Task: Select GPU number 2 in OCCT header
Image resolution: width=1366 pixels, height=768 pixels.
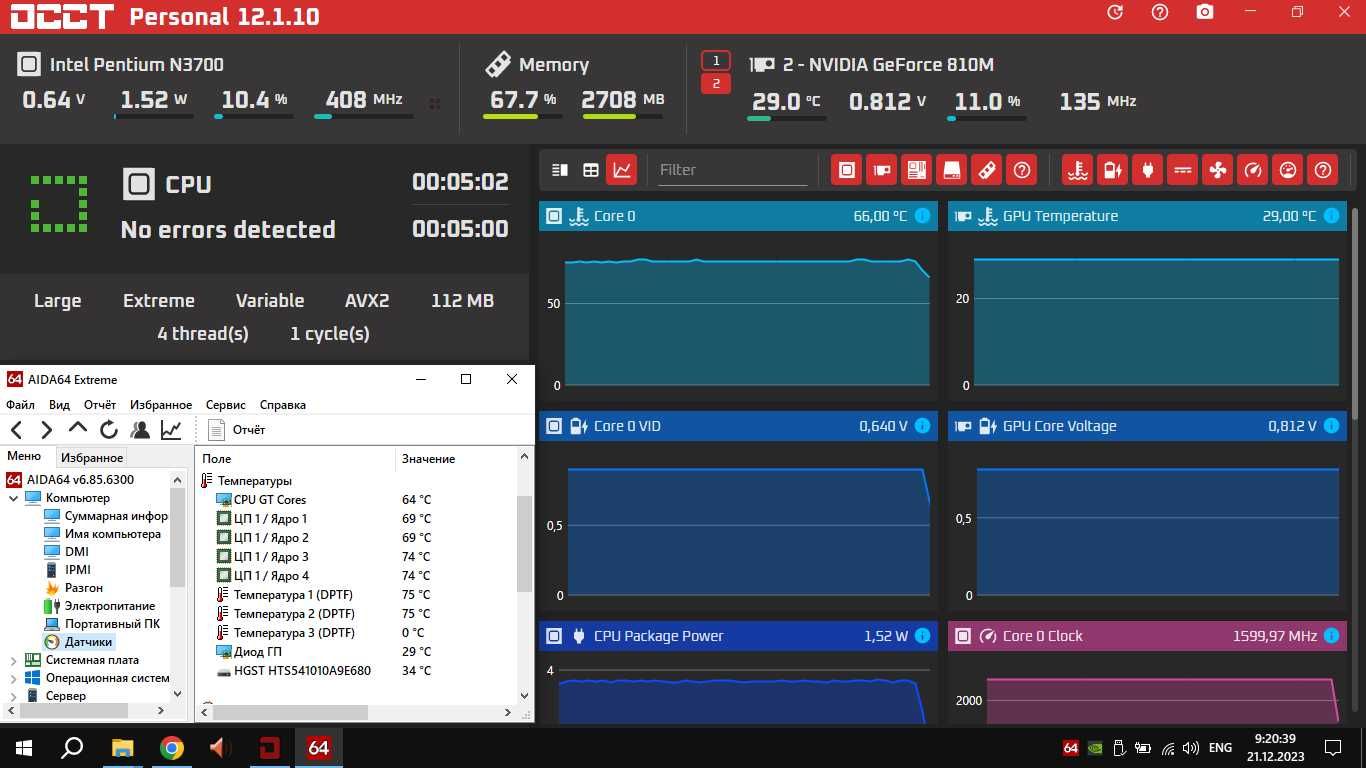Action: (716, 84)
